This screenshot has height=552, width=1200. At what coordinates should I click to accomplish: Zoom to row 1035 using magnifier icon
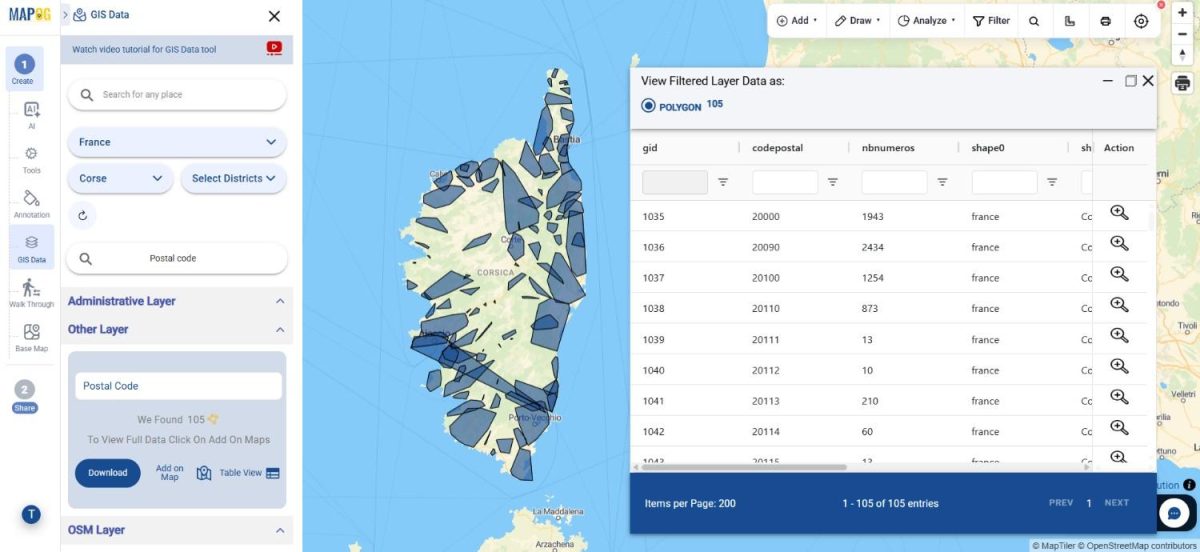[1119, 212]
